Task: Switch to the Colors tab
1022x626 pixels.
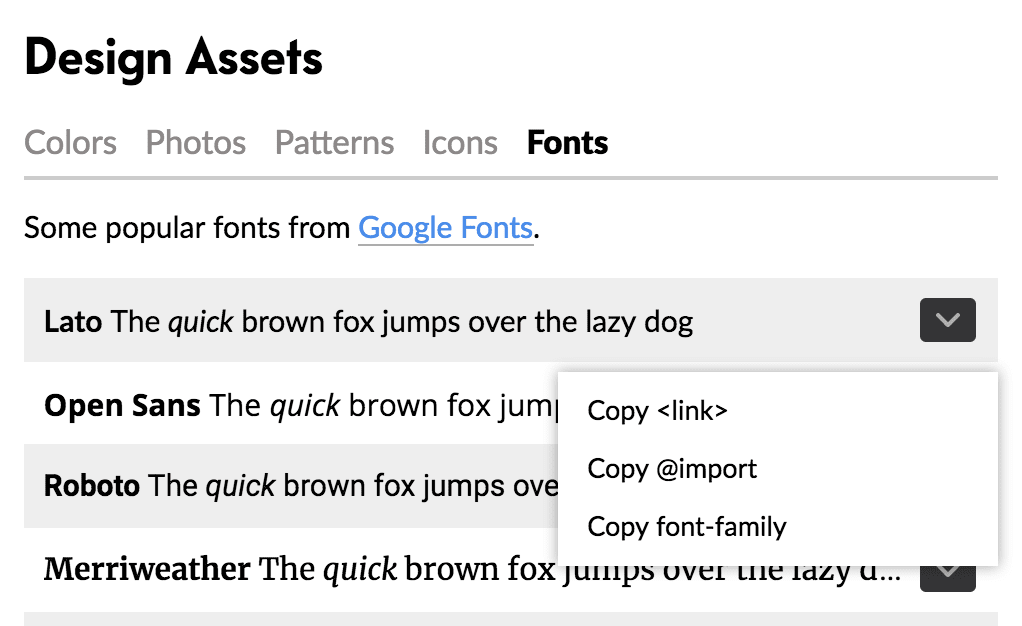Action: click(70, 143)
